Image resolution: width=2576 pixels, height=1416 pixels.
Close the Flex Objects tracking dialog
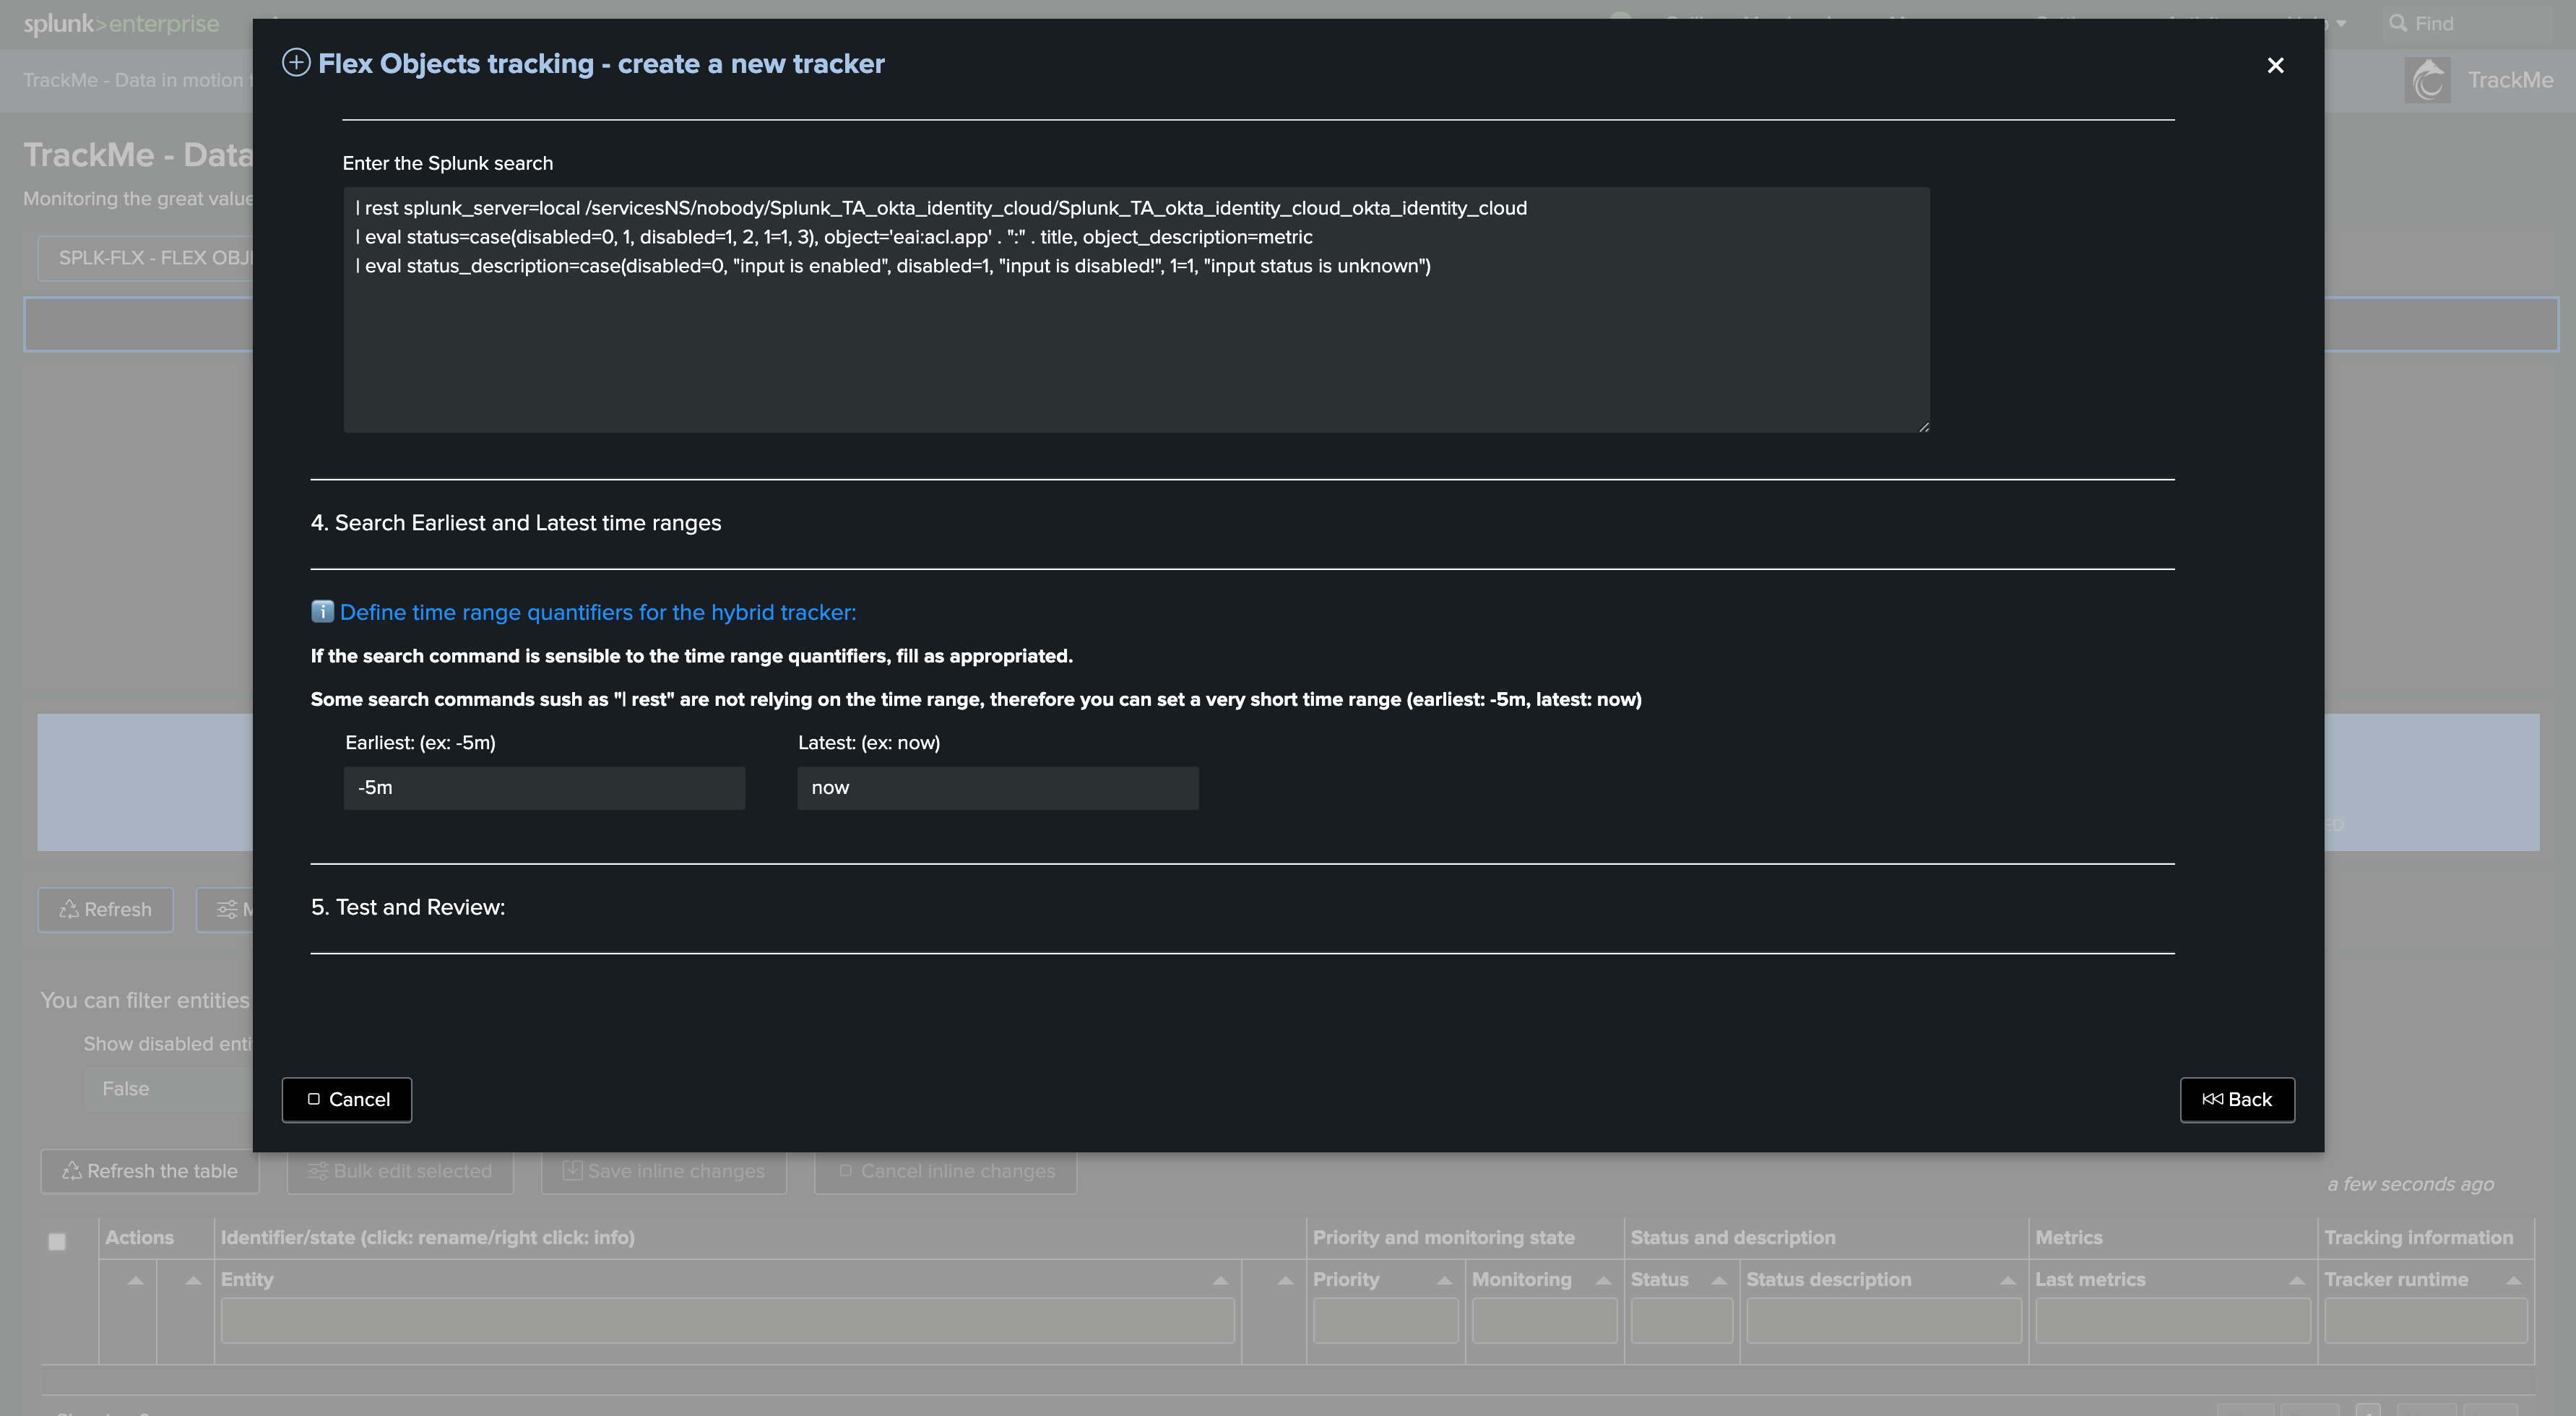pyautogui.click(x=2275, y=65)
